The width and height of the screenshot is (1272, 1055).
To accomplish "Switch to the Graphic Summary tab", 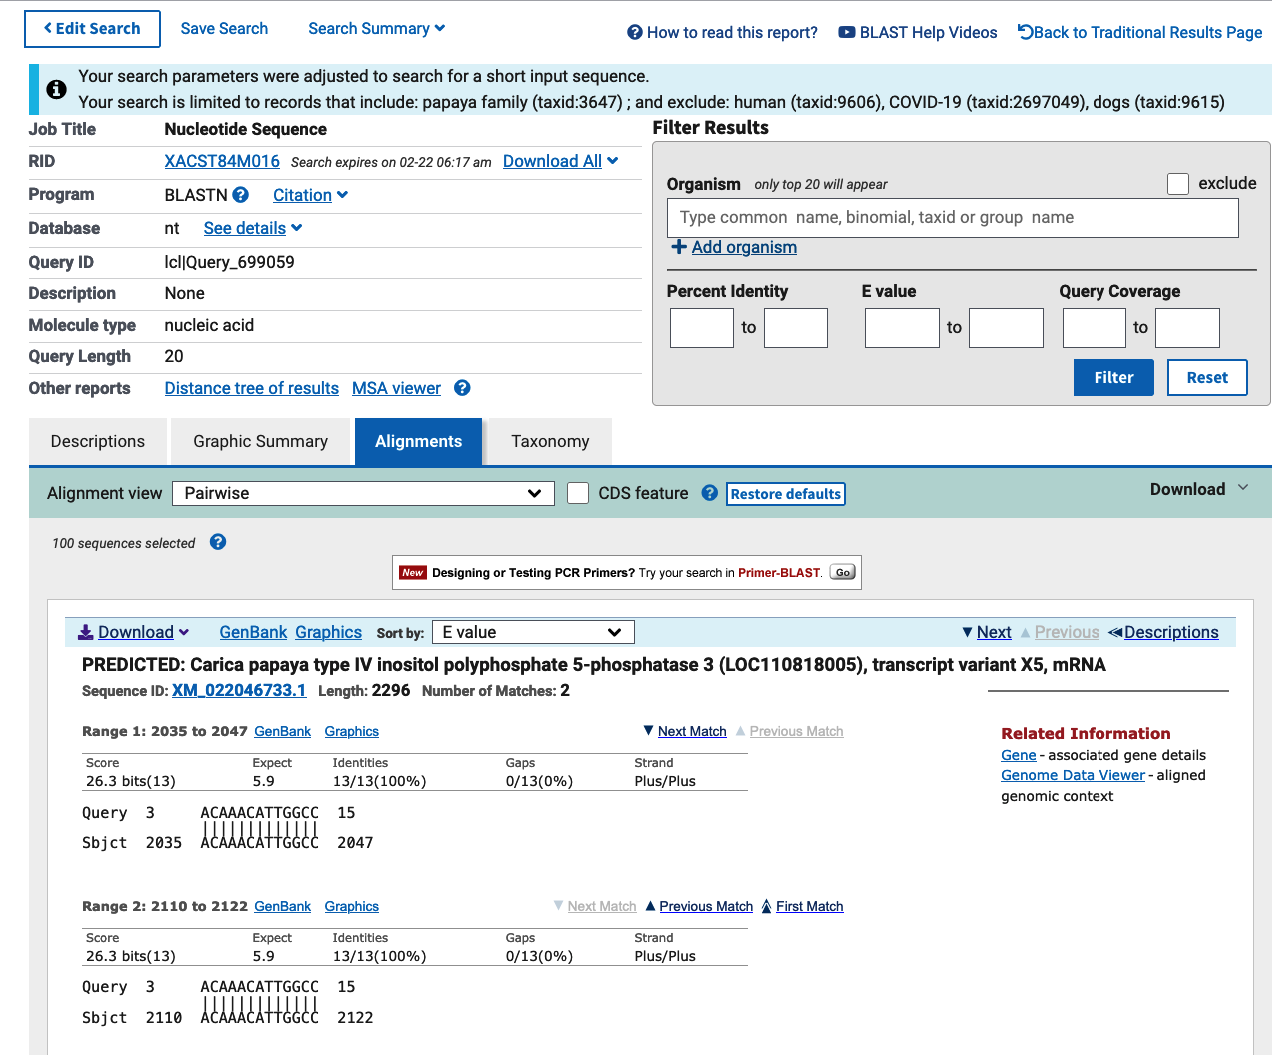I will tap(261, 442).
